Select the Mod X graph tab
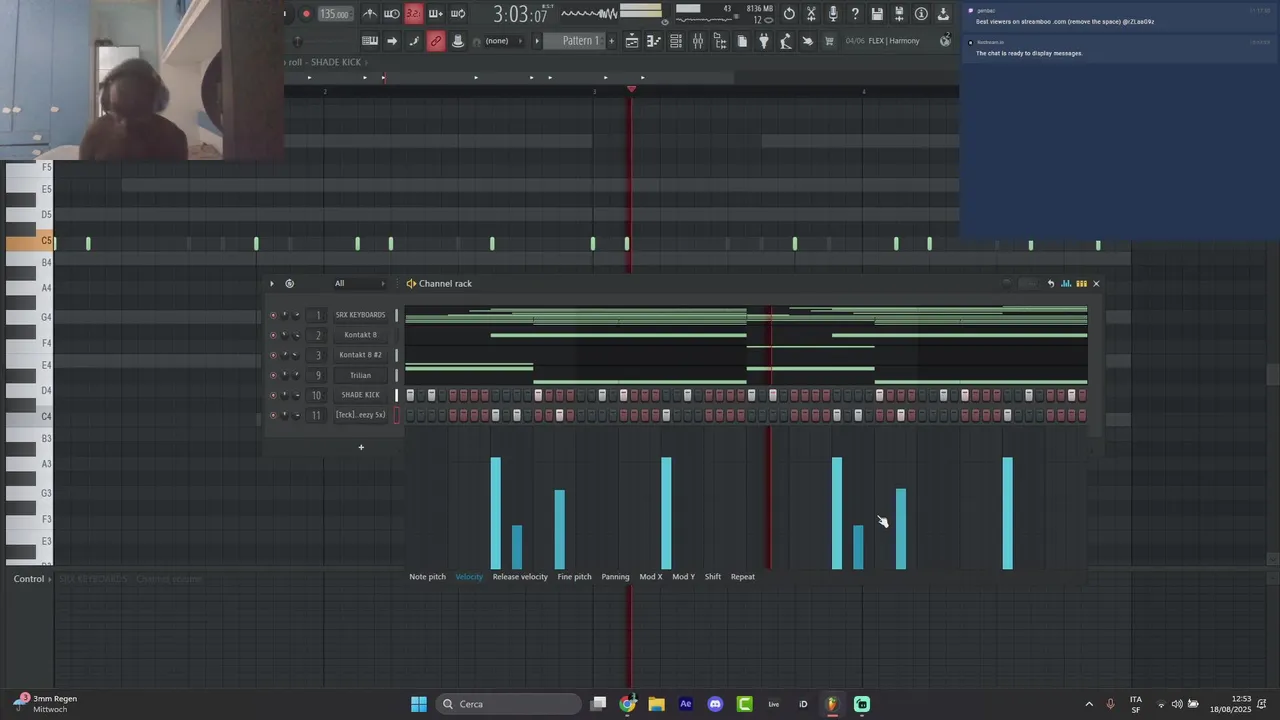1280x720 pixels. click(x=651, y=577)
